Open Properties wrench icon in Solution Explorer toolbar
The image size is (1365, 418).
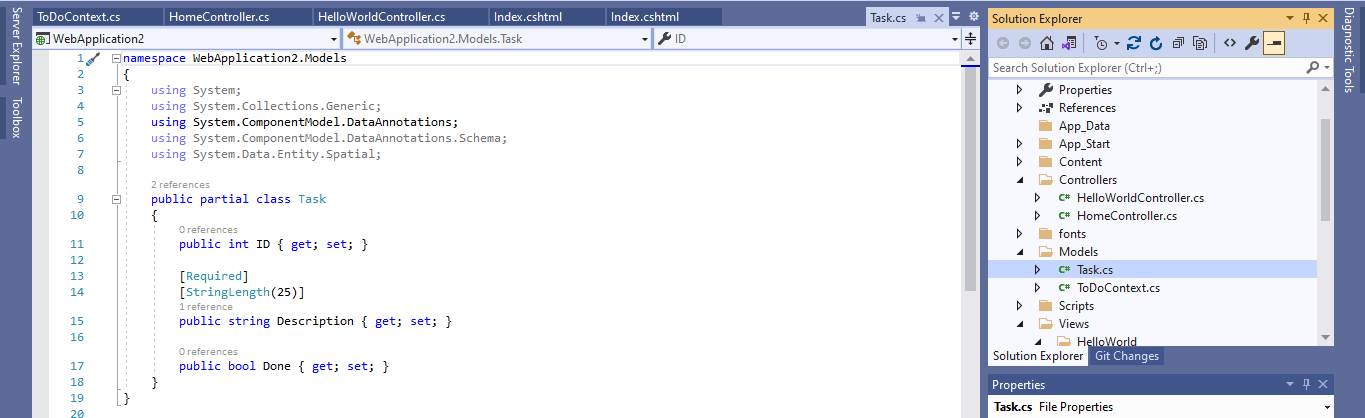pos(1251,43)
